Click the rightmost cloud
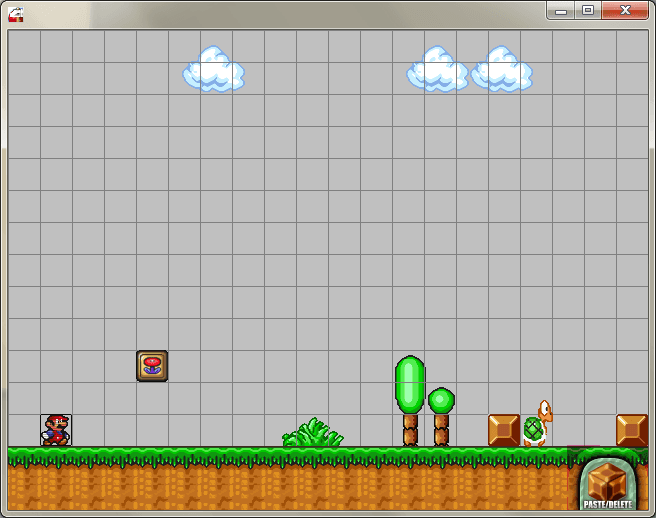The width and height of the screenshot is (656, 518). [x=502, y=69]
